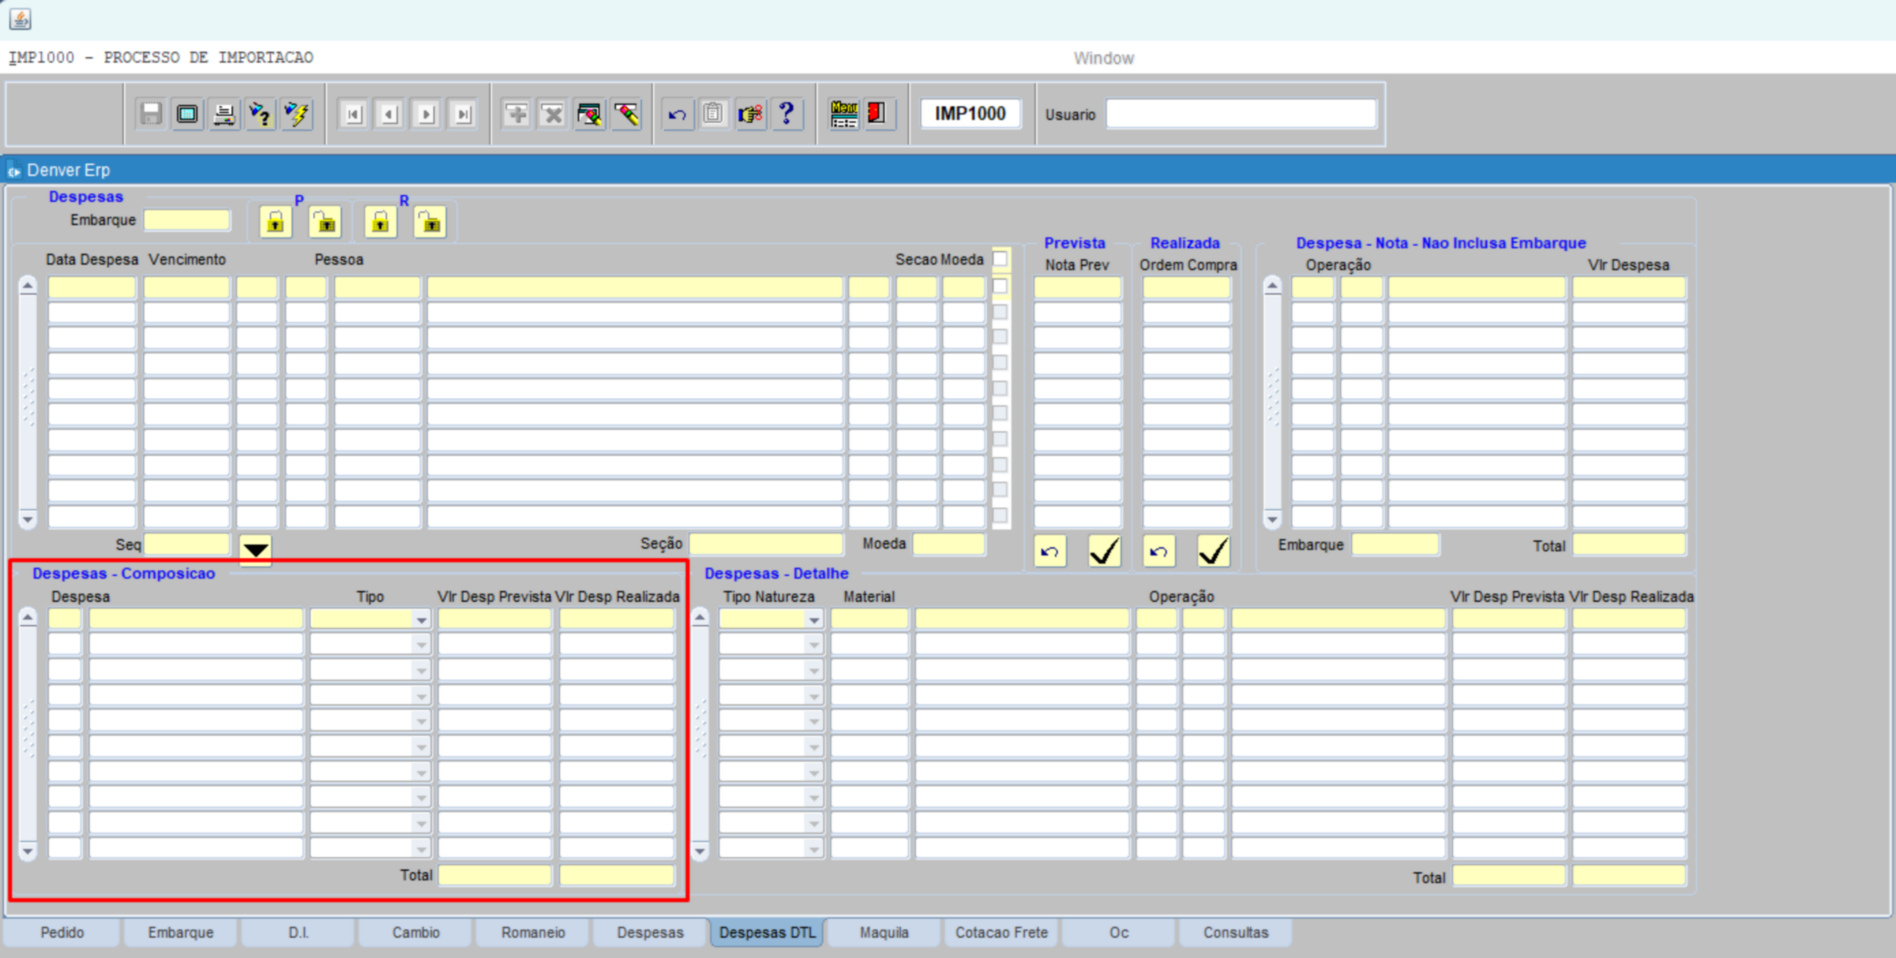Viewport: 1896px width, 958px height.
Task: Tick the header checkbox next to Moeda
Action: pyautogui.click(x=1000, y=259)
